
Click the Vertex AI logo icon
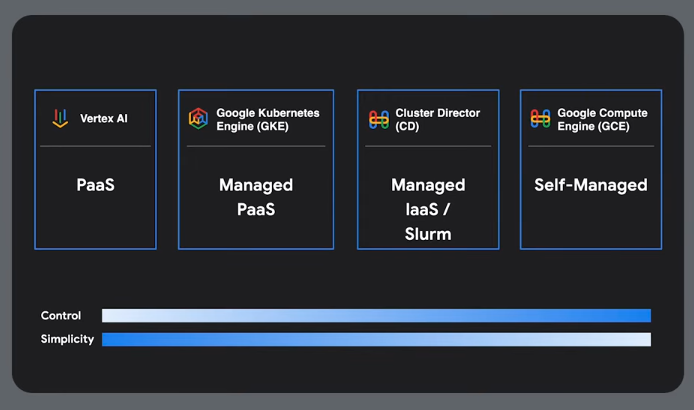(x=61, y=119)
